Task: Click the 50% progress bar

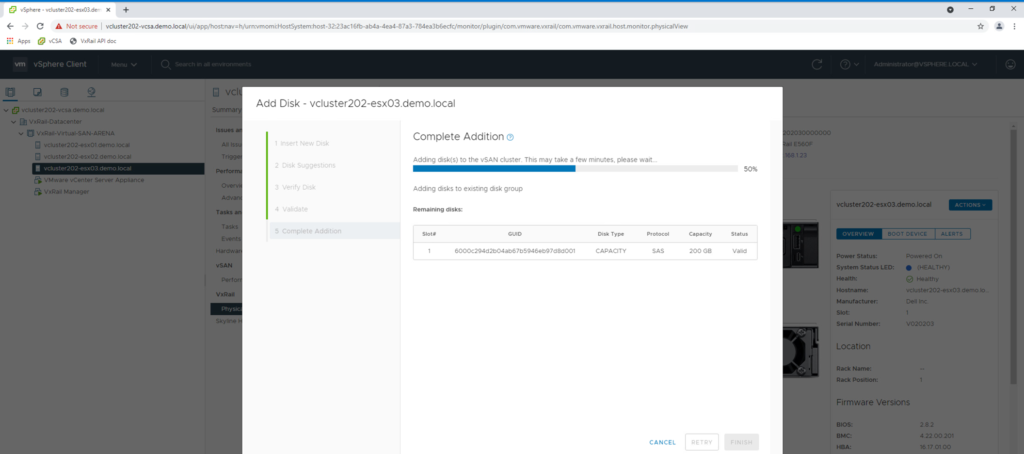Action: (x=575, y=169)
